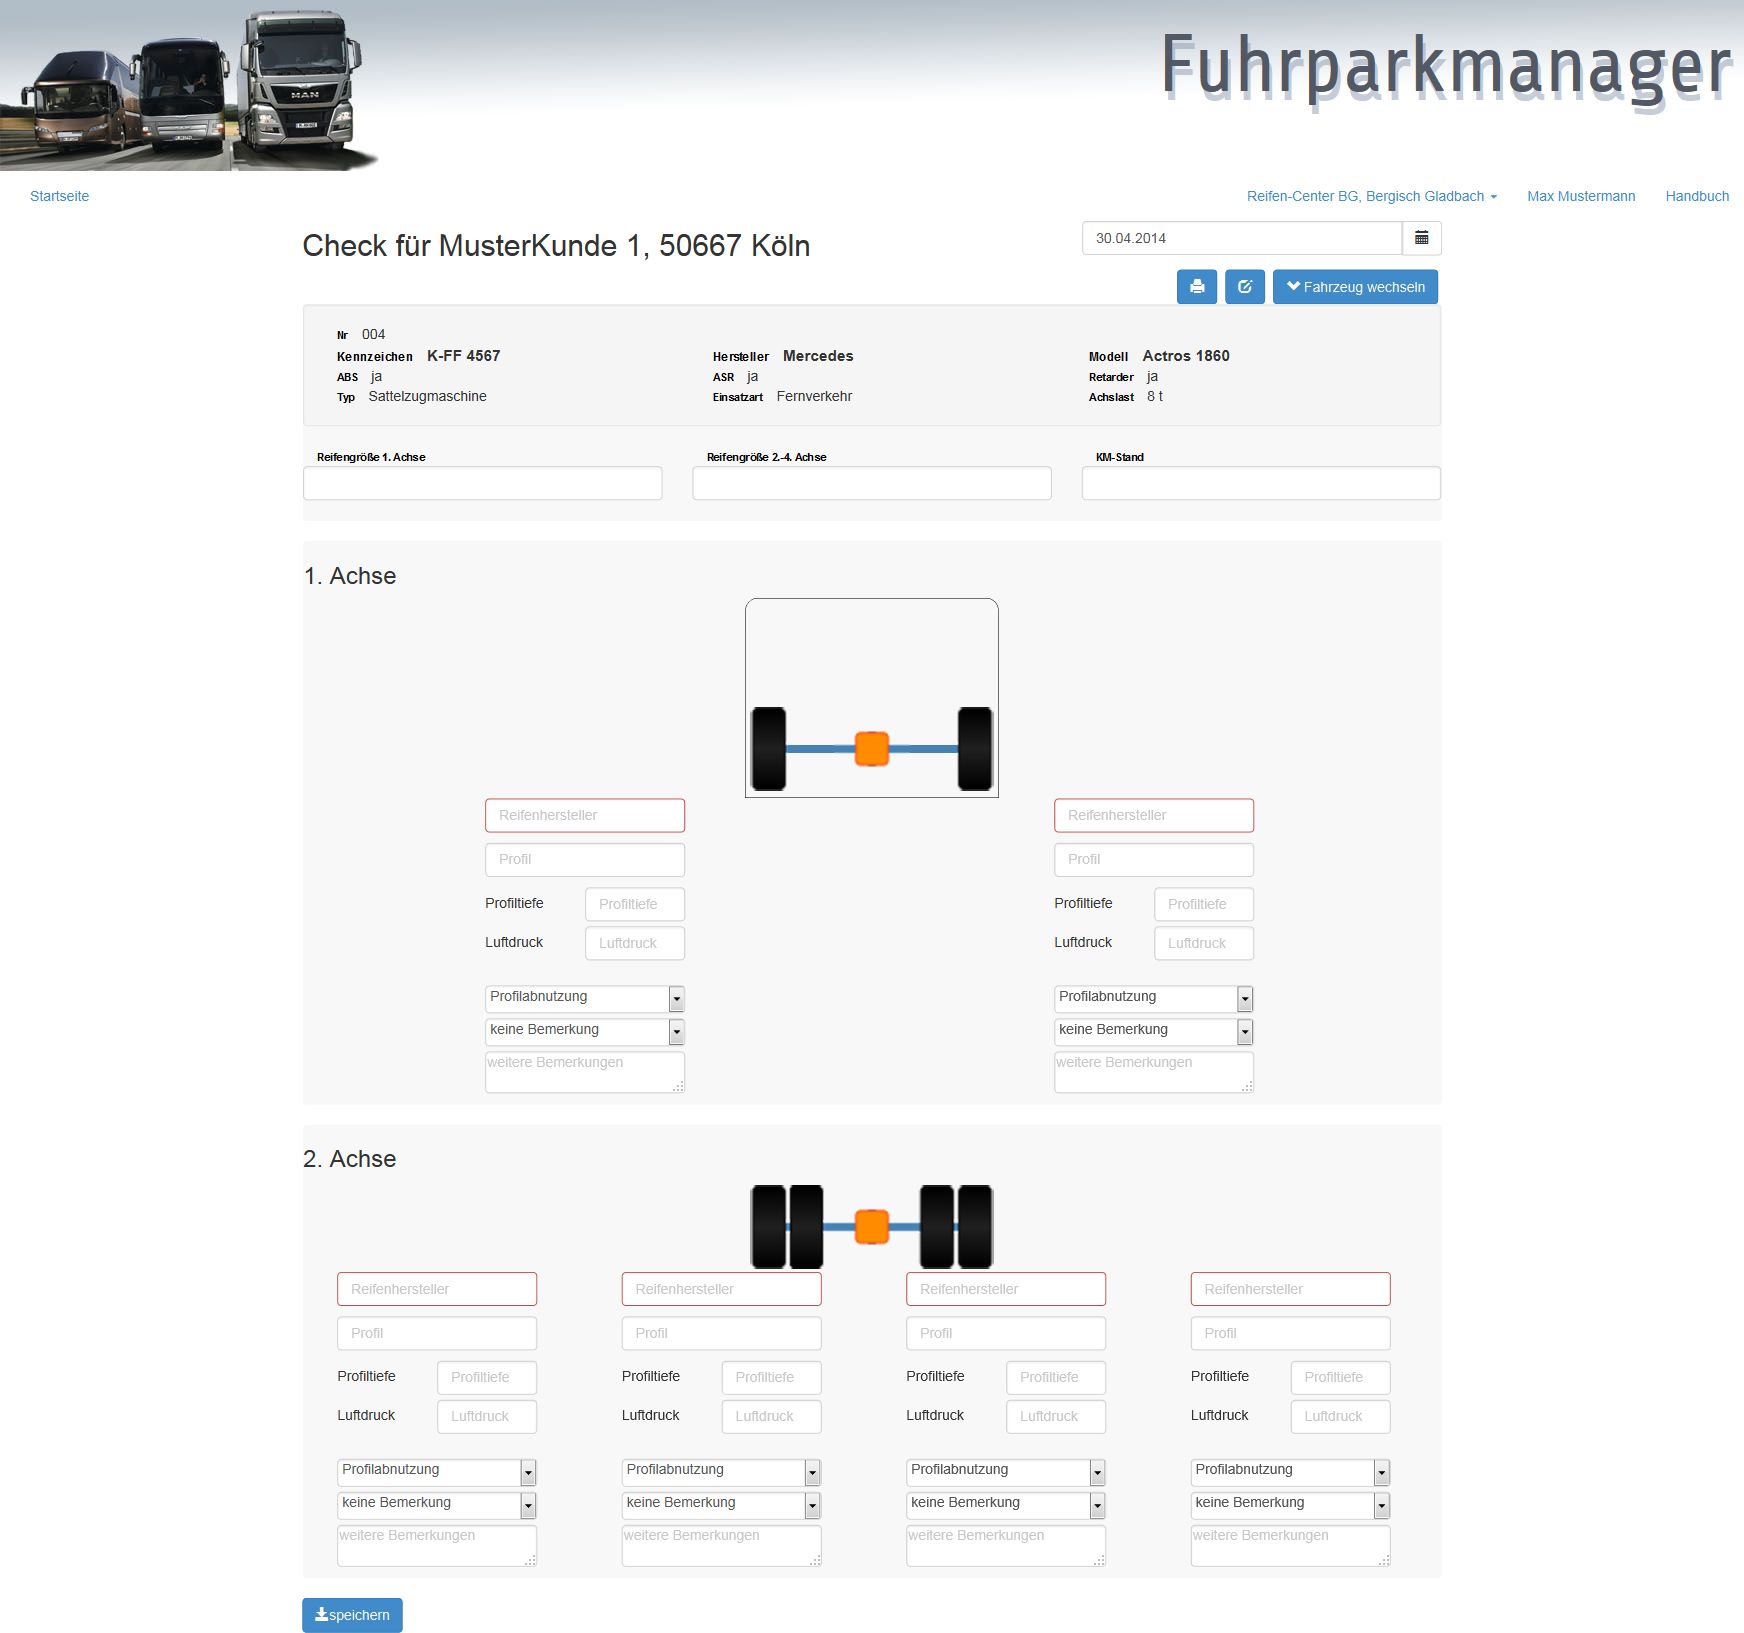Open right keine Bemerkung dropdown in 1. Achse
The image size is (1744, 1633).
click(x=1153, y=1031)
